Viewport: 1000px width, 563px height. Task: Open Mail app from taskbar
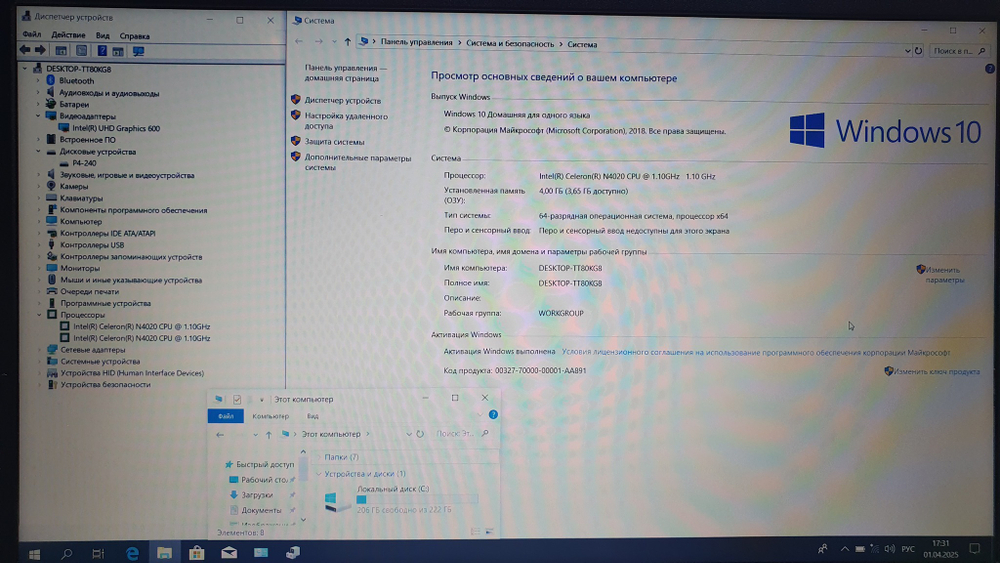(x=229, y=553)
